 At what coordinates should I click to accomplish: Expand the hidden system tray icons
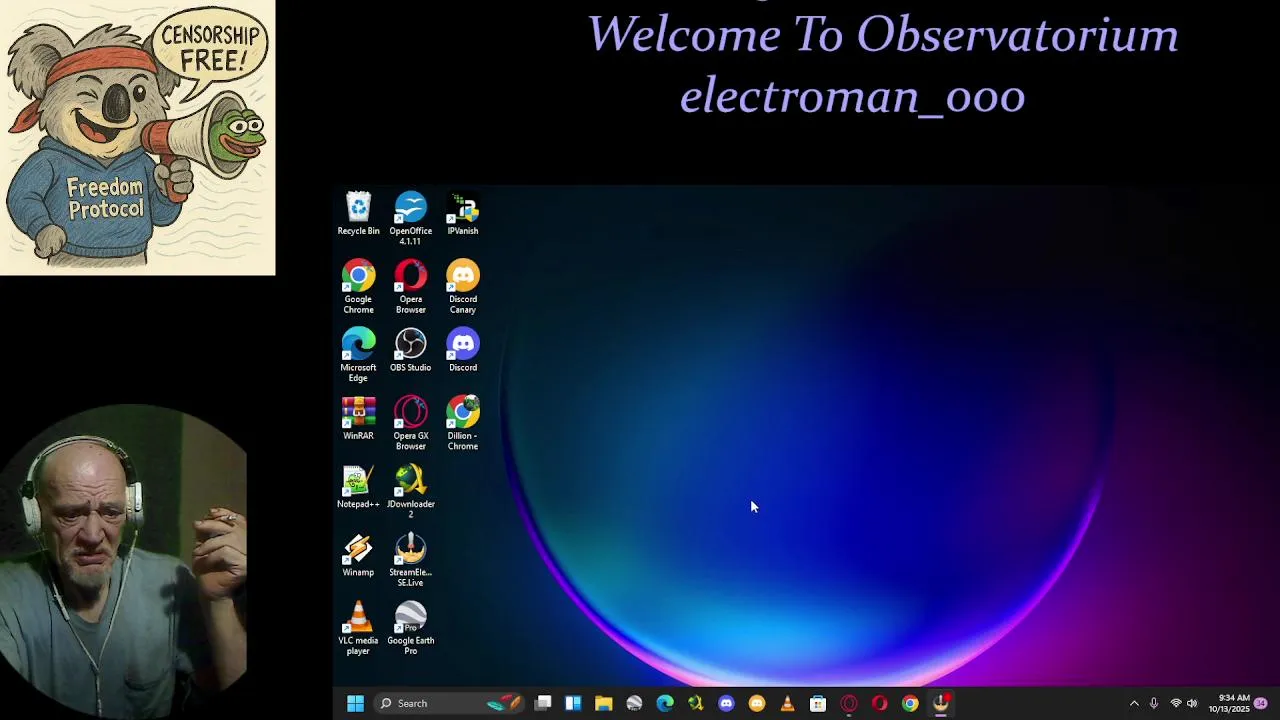[x=1134, y=703]
